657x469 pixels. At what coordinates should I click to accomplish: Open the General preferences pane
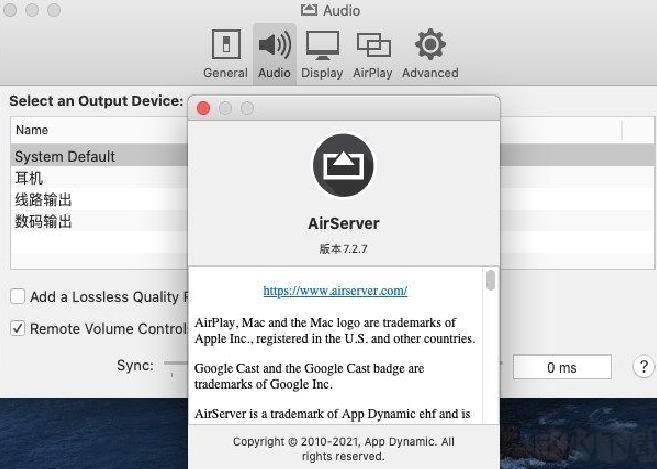[225, 54]
